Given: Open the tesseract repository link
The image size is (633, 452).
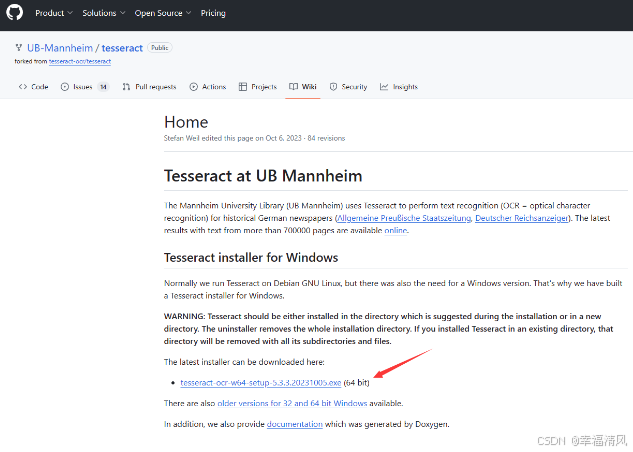Looking at the screenshot, I should (x=122, y=48).
